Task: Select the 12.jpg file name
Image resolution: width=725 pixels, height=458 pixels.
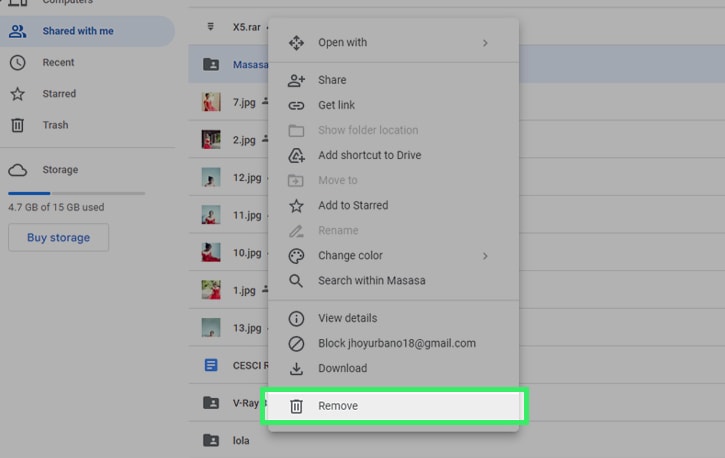Action: coord(247,178)
